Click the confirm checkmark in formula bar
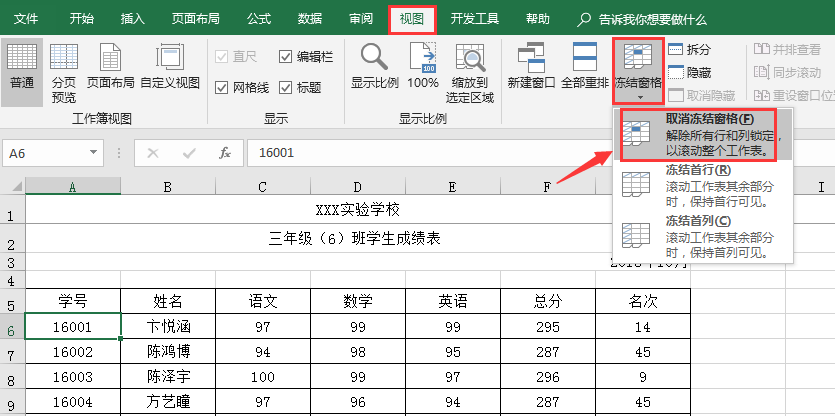835x416 pixels. pyautogui.click(x=189, y=153)
